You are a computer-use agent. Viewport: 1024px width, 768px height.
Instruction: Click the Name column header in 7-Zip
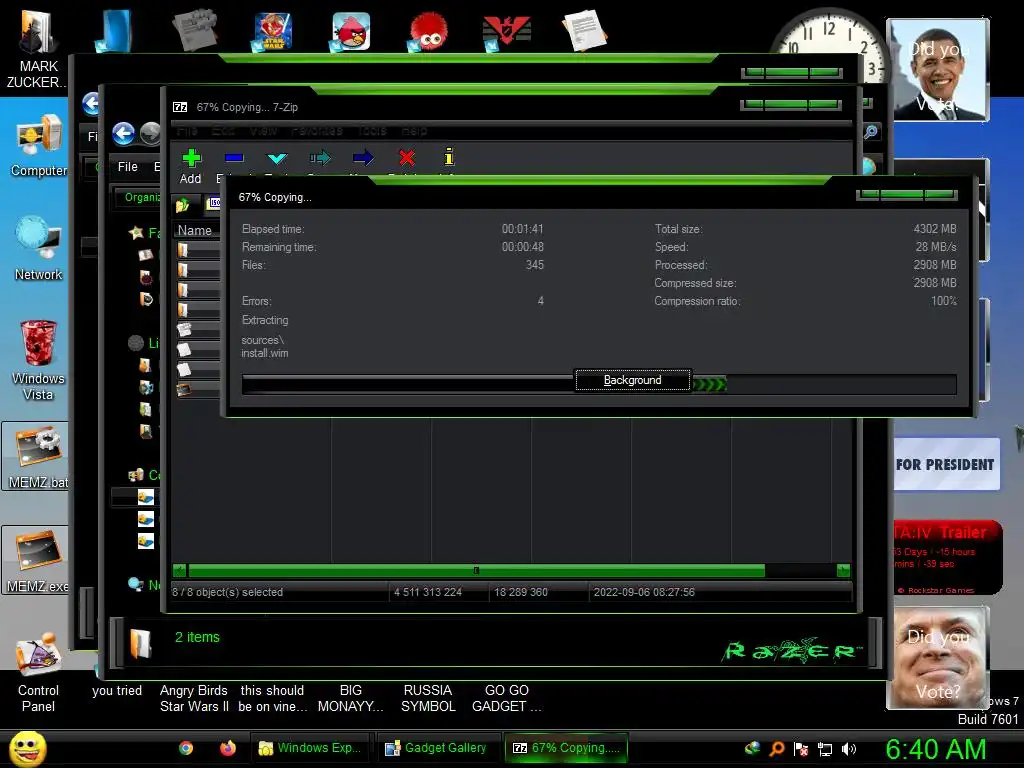pyautogui.click(x=195, y=231)
